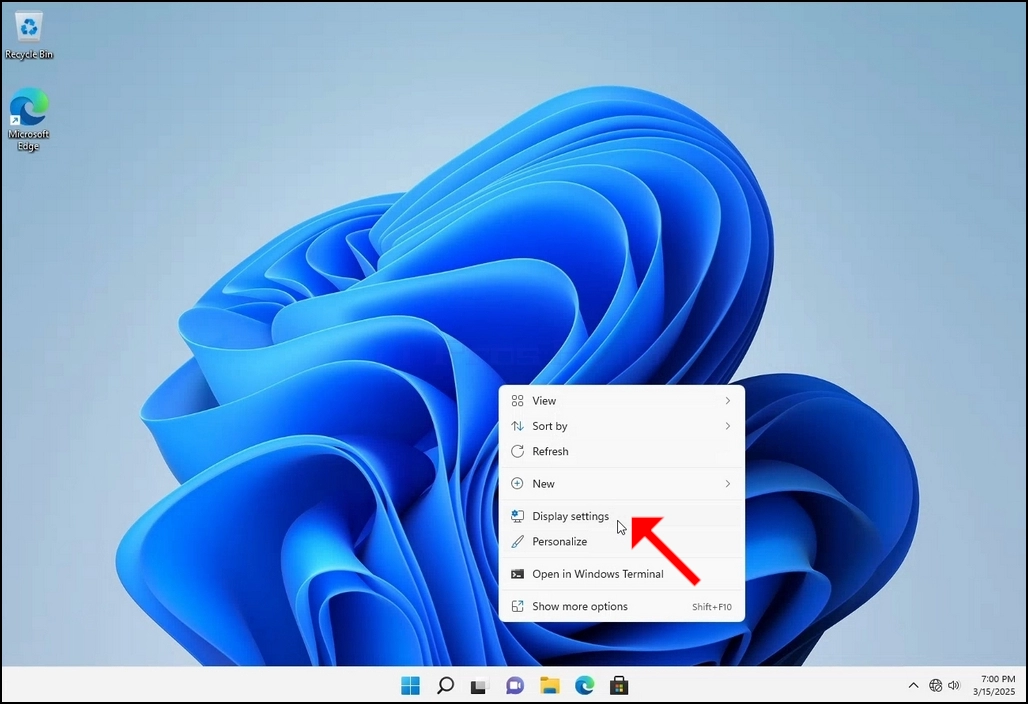Expand the New submenu
Viewport: 1028px width, 704px height.
pyautogui.click(x=622, y=484)
